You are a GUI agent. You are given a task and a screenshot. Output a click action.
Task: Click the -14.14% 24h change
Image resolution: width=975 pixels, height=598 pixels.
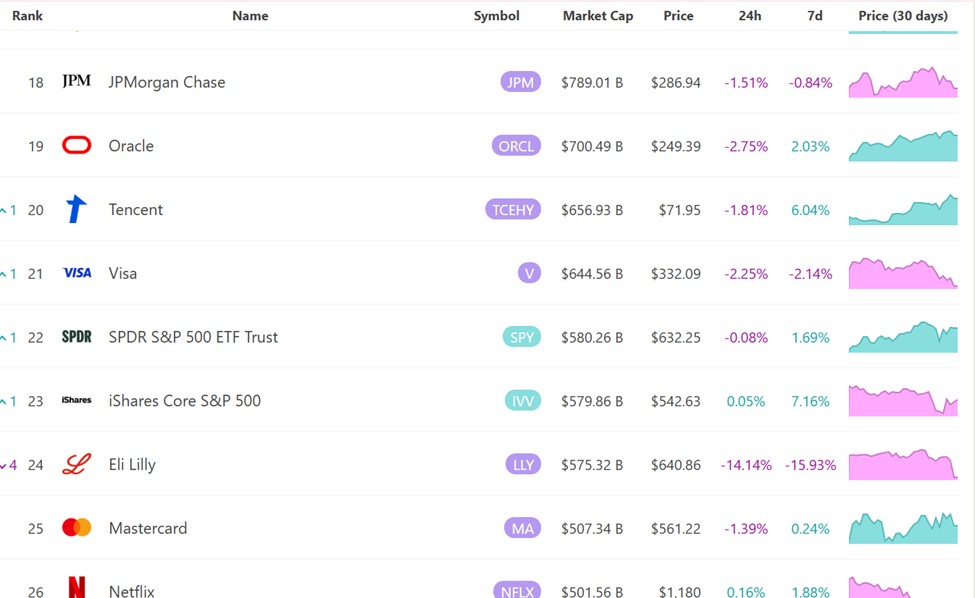(x=746, y=465)
